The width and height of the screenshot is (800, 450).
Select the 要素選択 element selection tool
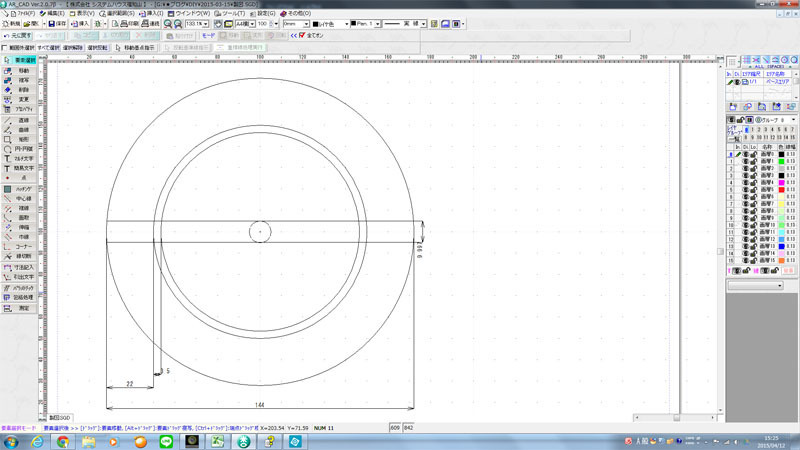click(19, 60)
